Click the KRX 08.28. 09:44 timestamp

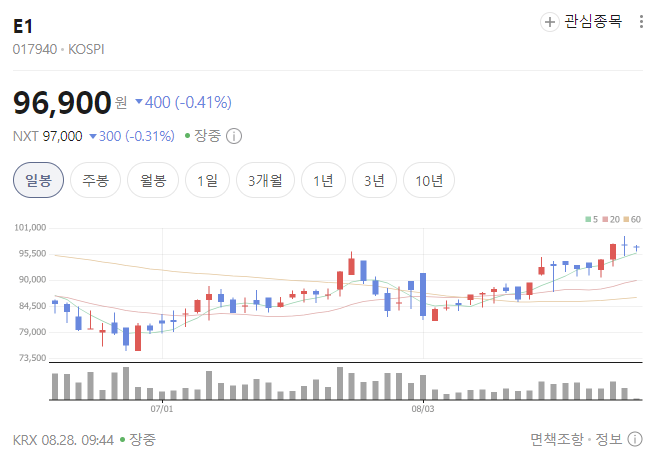tap(63, 440)
